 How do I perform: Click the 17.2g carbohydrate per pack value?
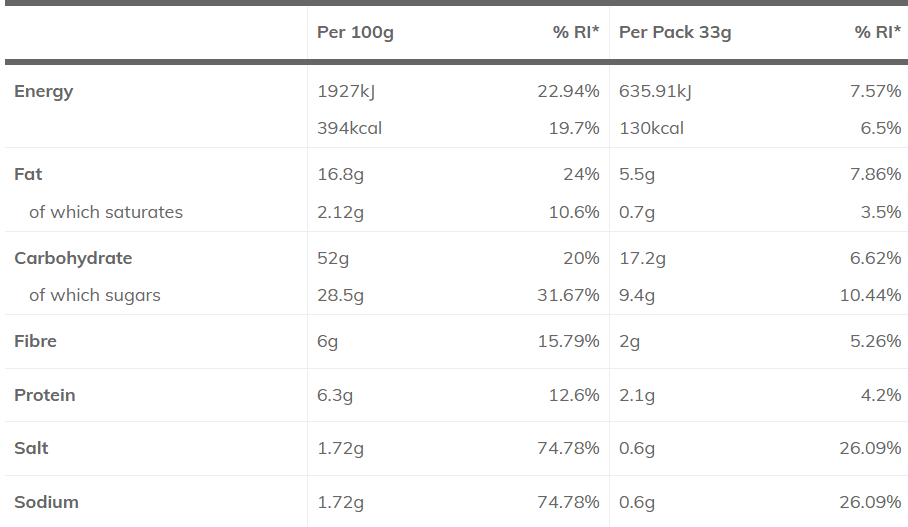point(642,258)
